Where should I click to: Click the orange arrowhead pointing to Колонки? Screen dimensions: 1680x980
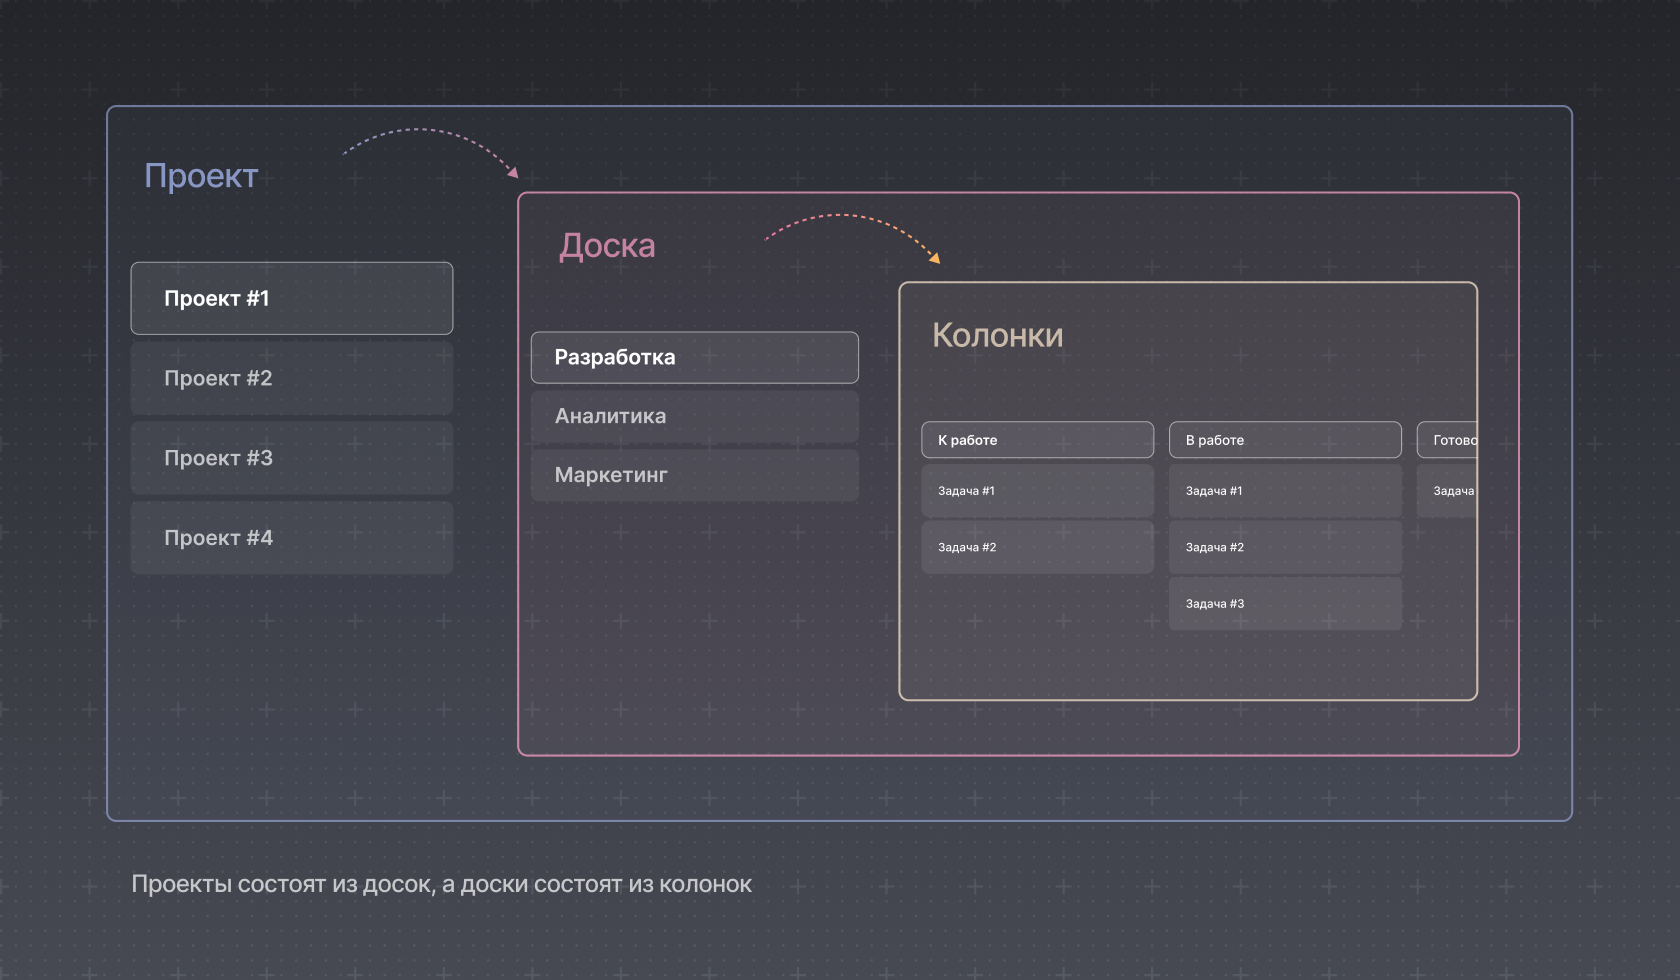(935, 258)
